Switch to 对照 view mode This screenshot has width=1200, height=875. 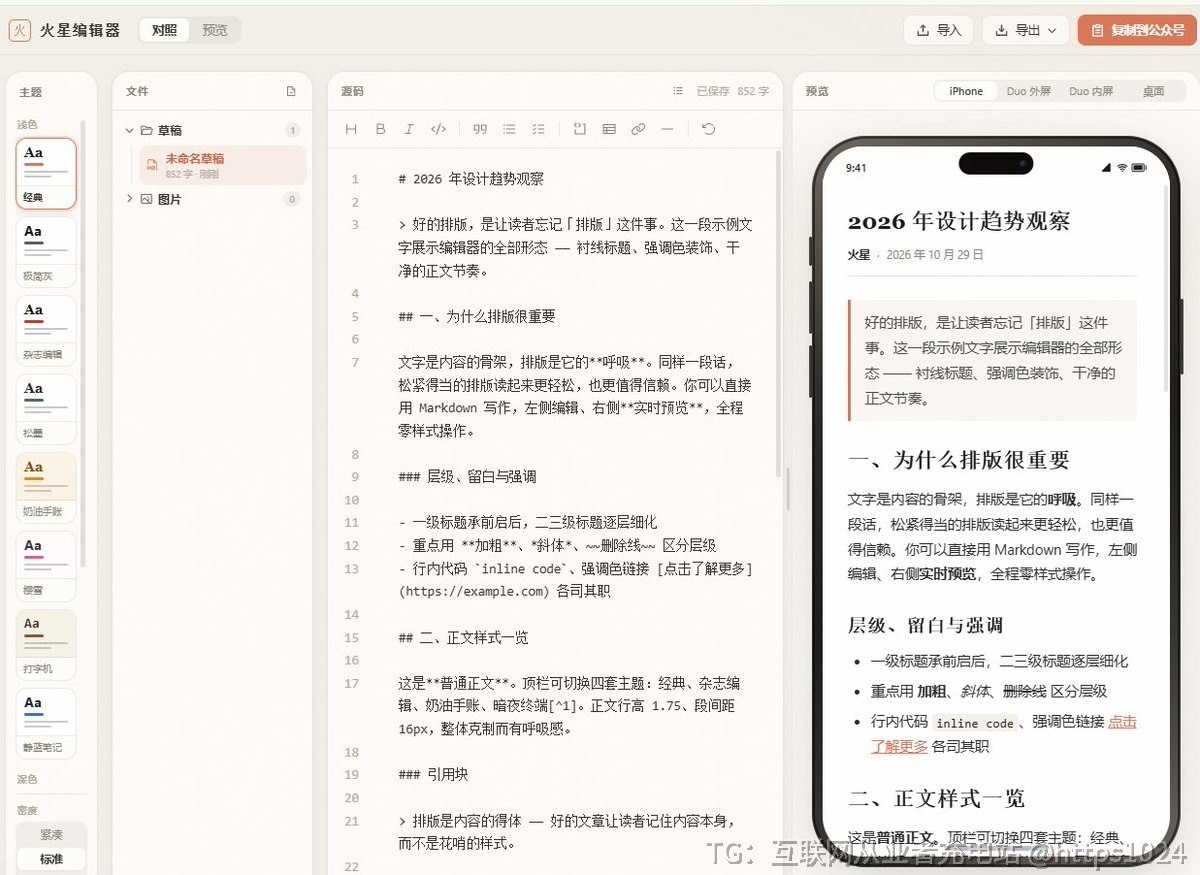coord(164,30)
